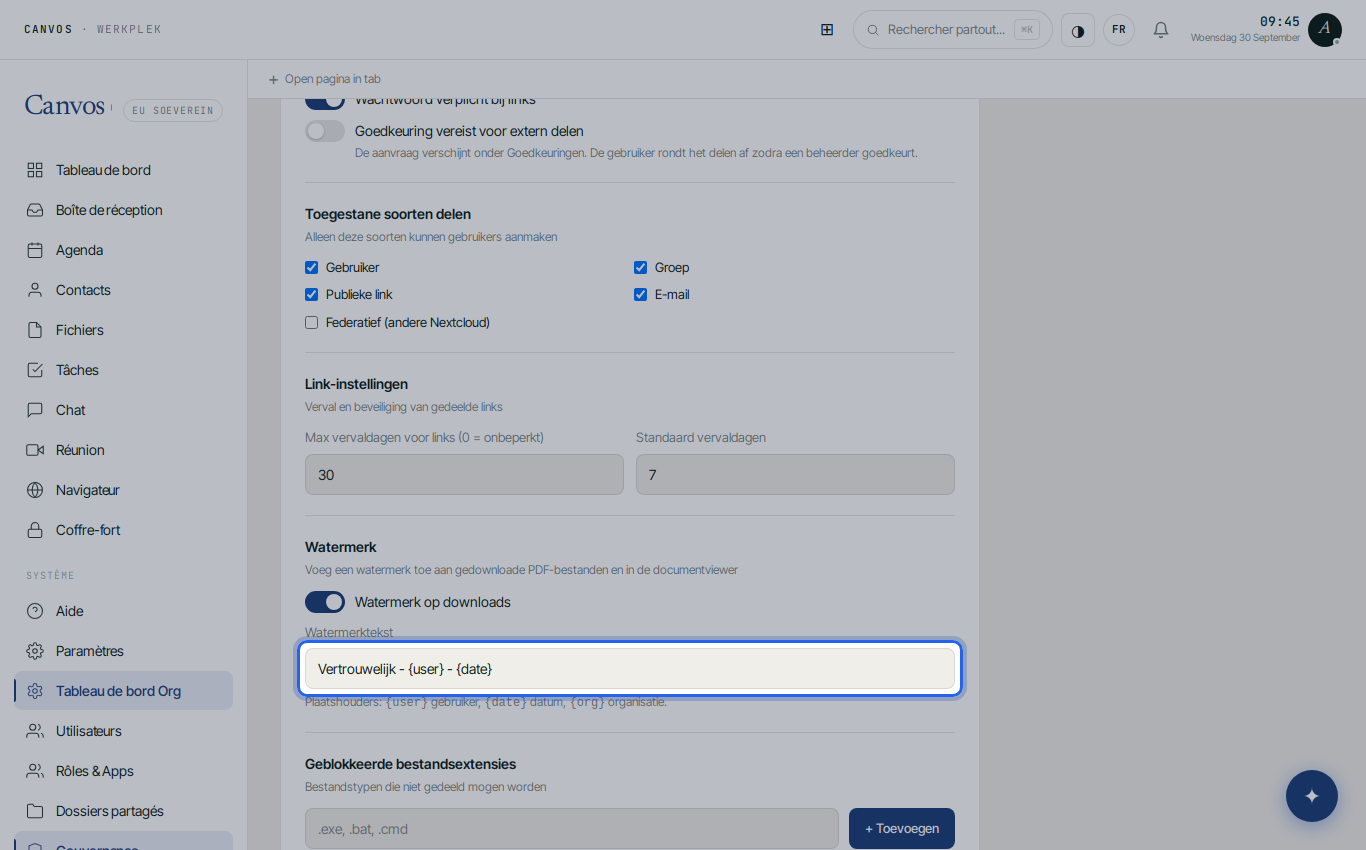Enable Goedkeuring vereist voor extern delen
Image resolution: width=1366 pixels, height=850 pixels.
(325, 131)
